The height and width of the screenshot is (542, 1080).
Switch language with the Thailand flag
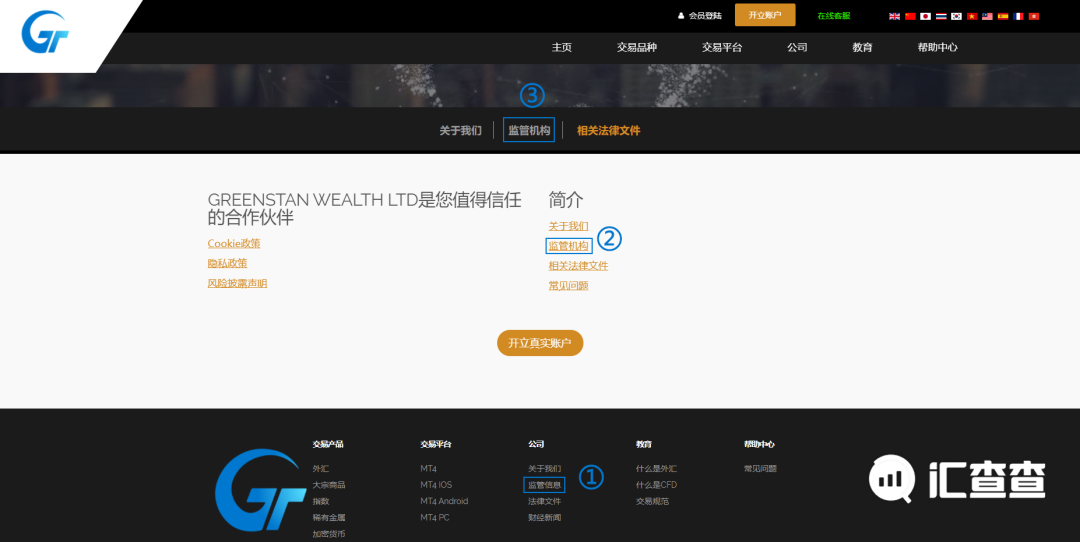pos(941,16)
